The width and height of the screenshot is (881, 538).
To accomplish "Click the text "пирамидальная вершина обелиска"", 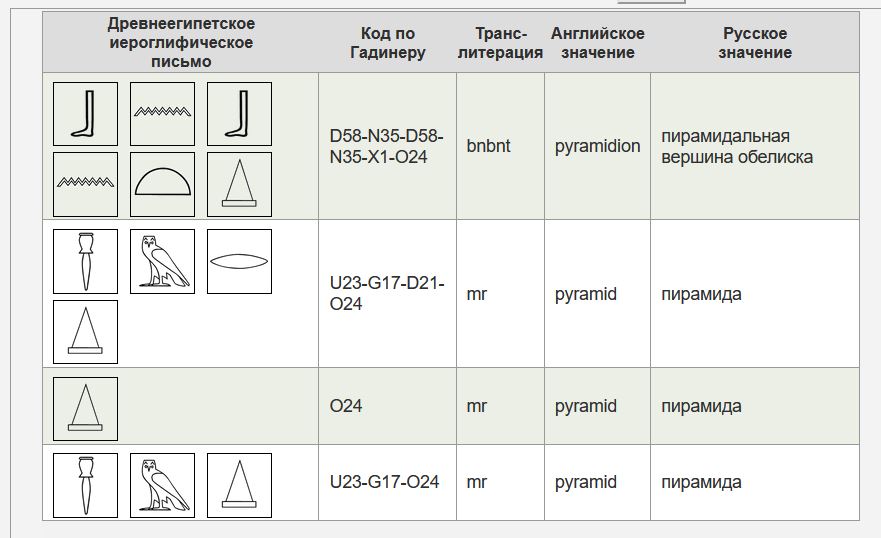I will pos(737,146).
